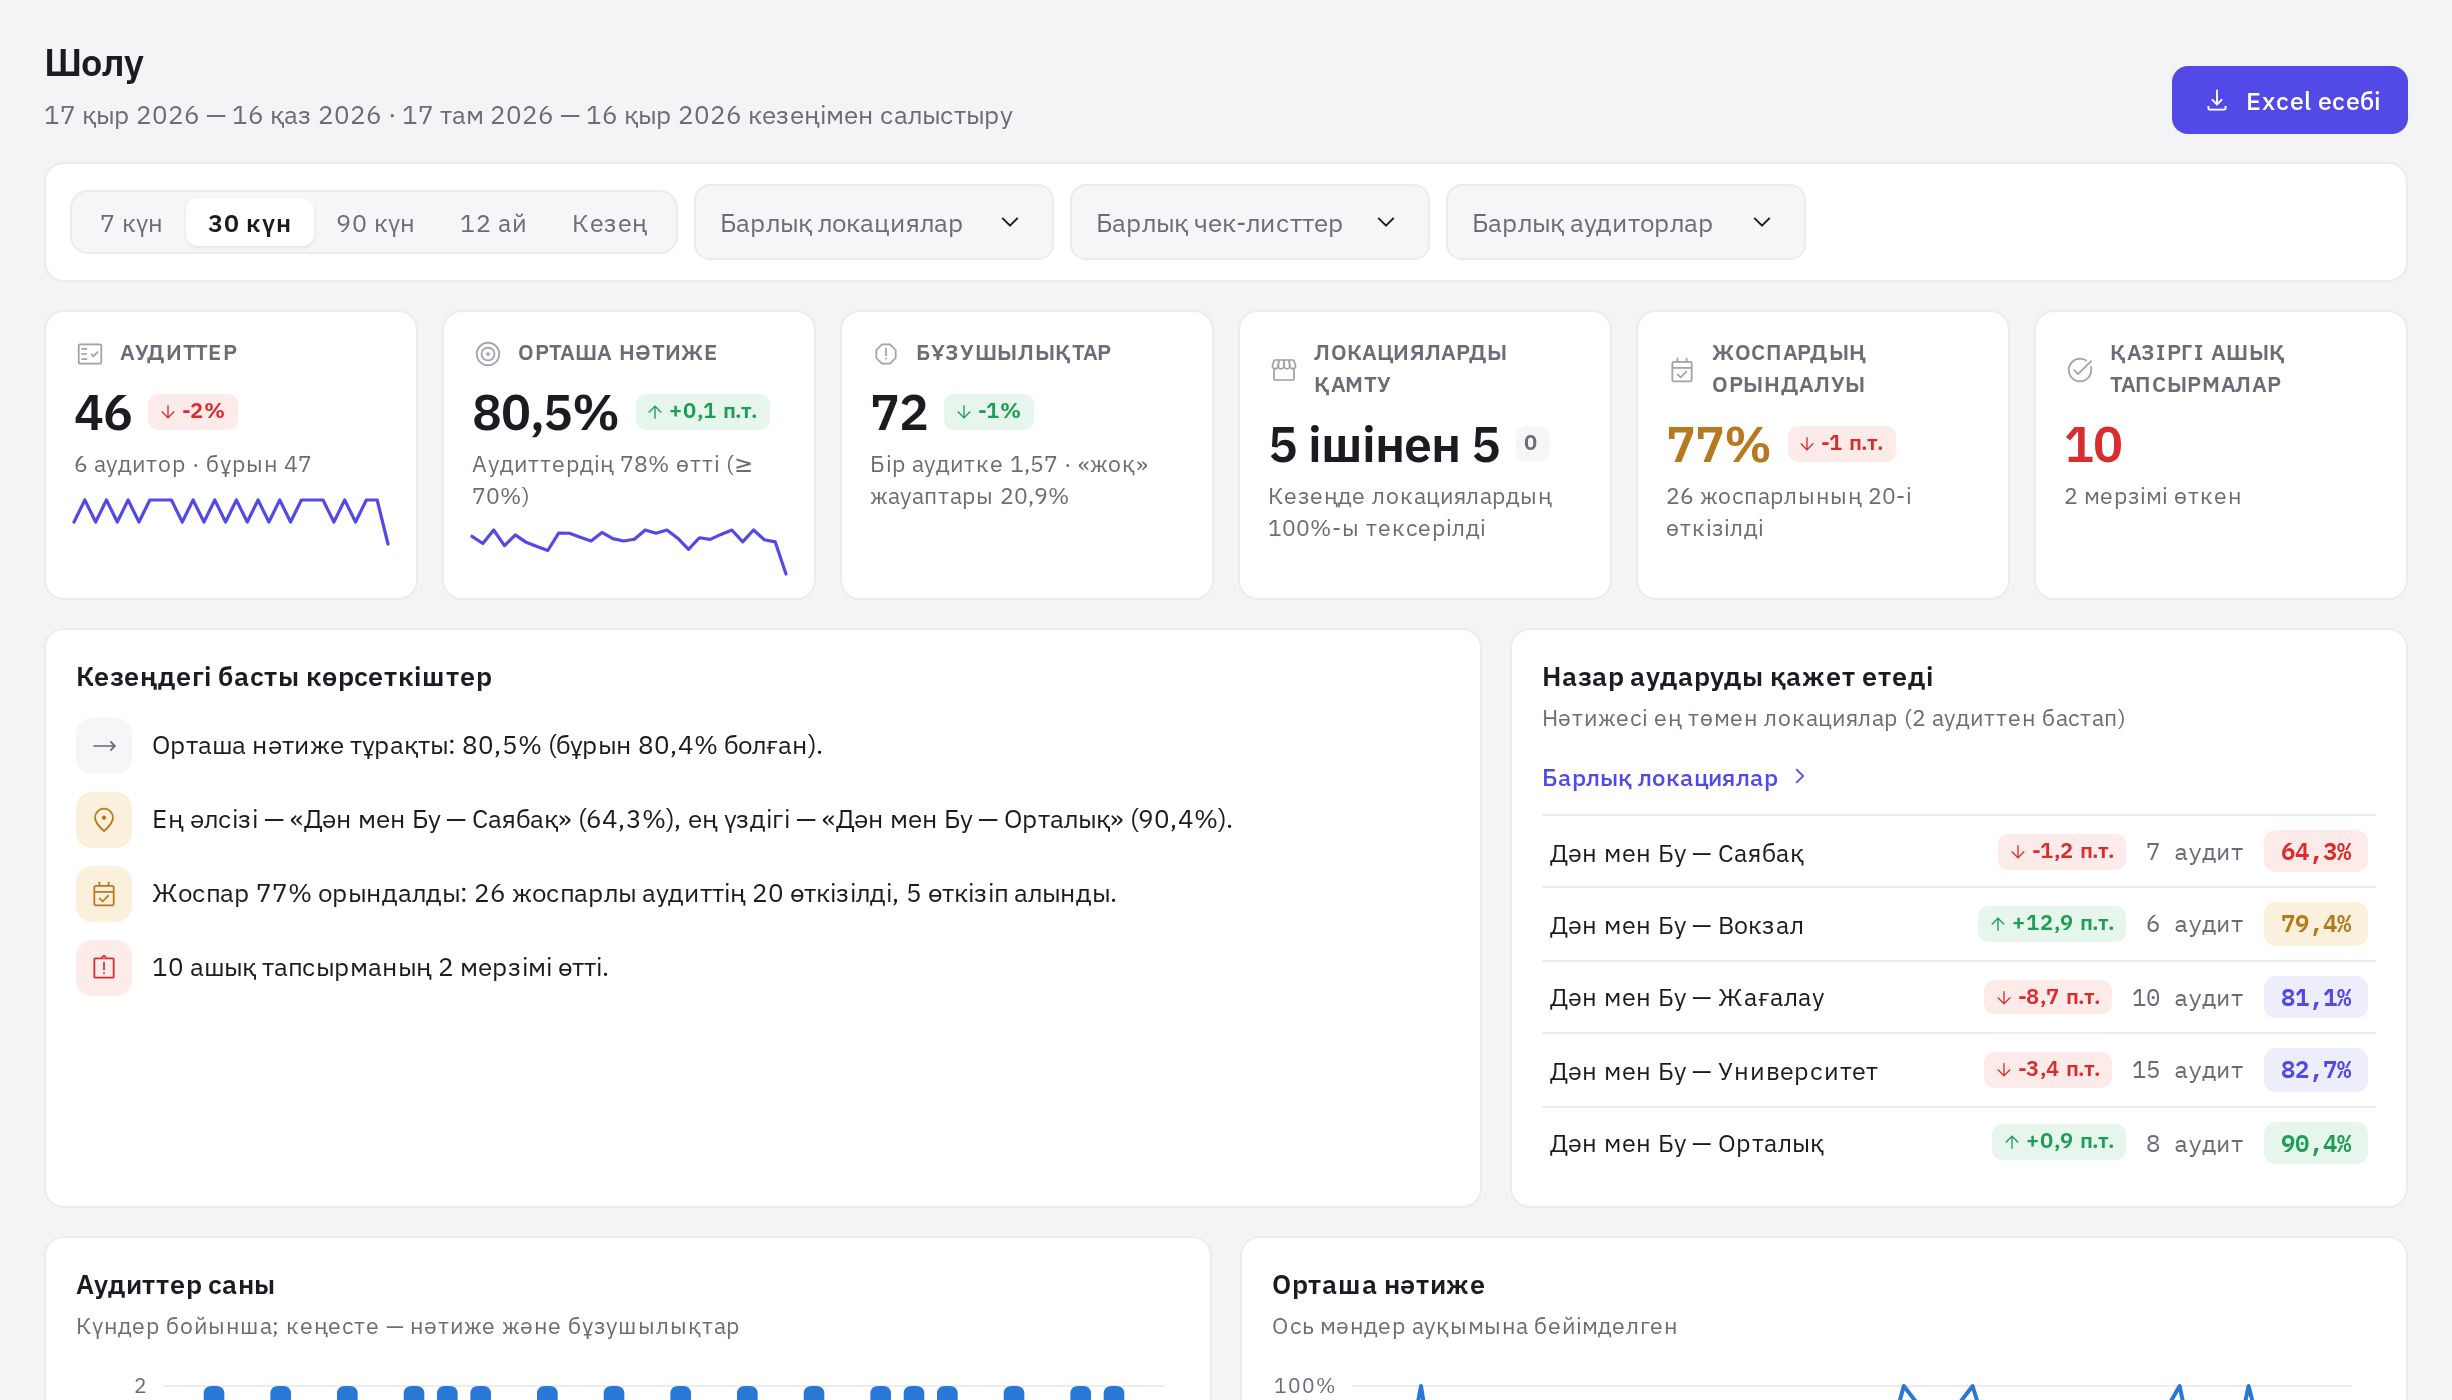Click the Локацияларды қамту store icon
This screenshot has width=2452, height=1400.
1284,369
